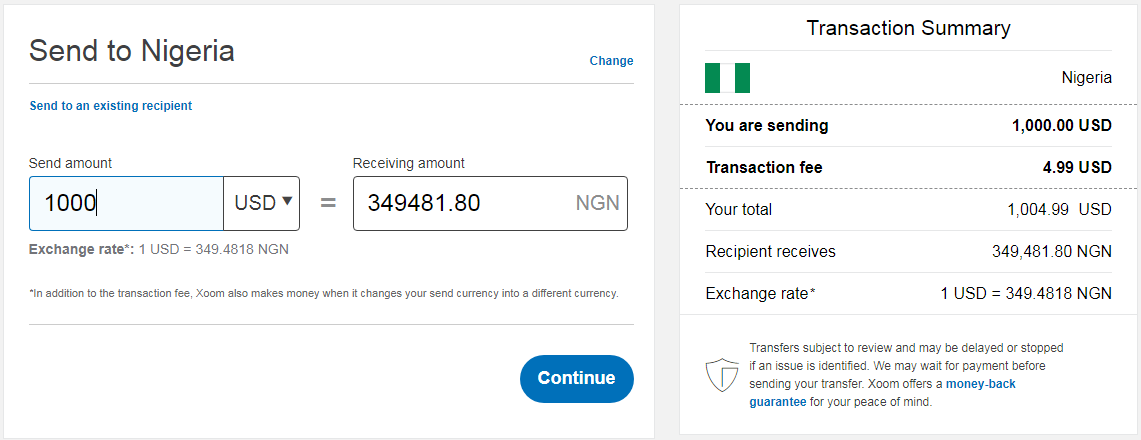
Task: Click the Continue button
Action: click(576, 378)
